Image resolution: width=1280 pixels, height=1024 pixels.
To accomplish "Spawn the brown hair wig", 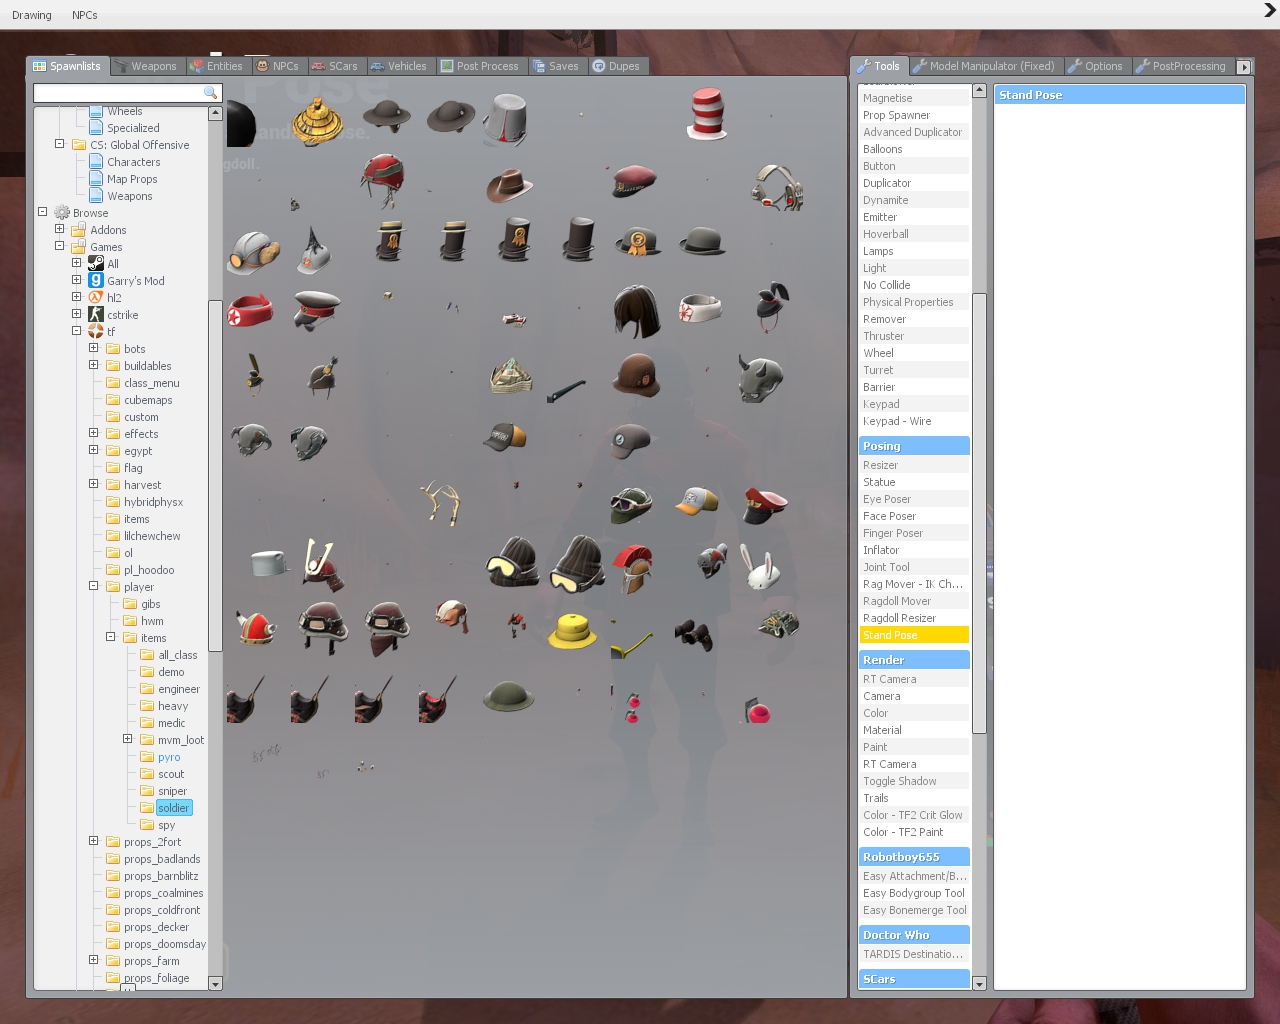I will click(x=636, y=311).
